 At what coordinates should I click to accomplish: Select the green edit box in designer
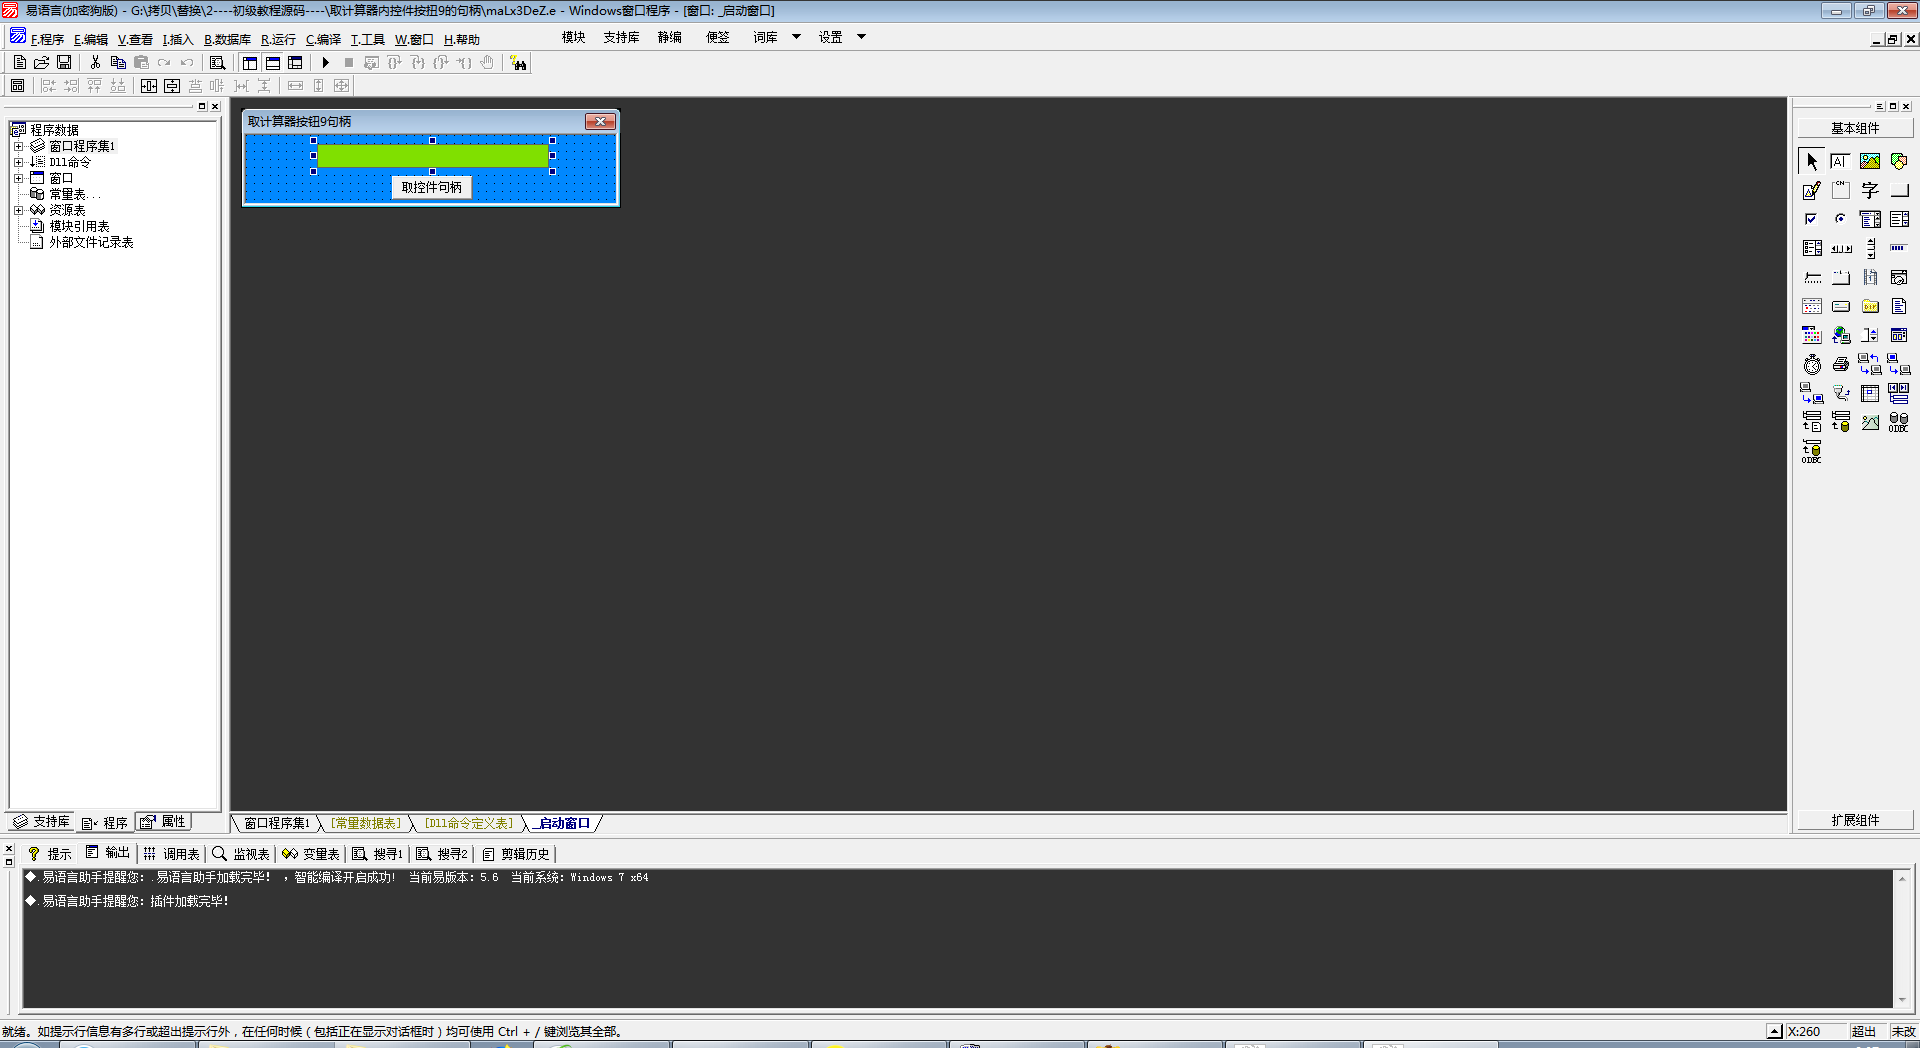[x=433, y=156]
